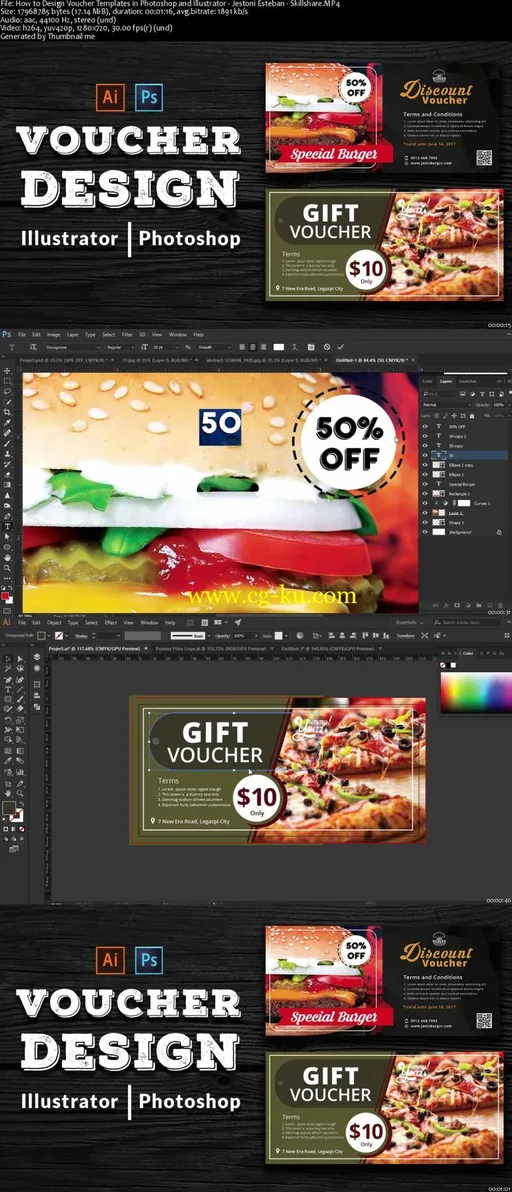Click the right align text icon in Photoshop options bar
Viewport: 512px width, 1192px height.
tap(263, 346)
